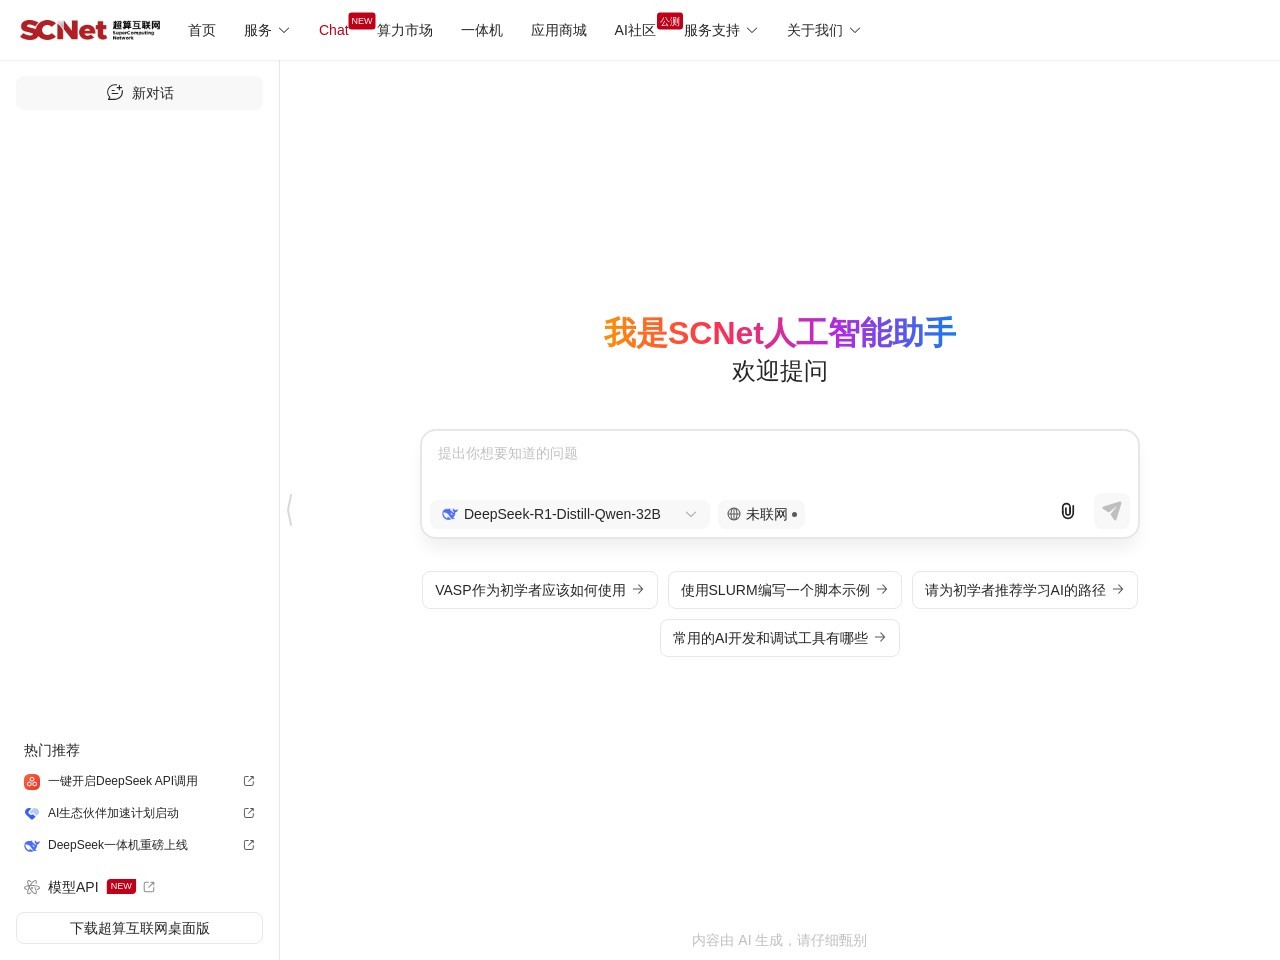
Task: Click 下载超算互联网桌面版 button
Action: (139, 928)
